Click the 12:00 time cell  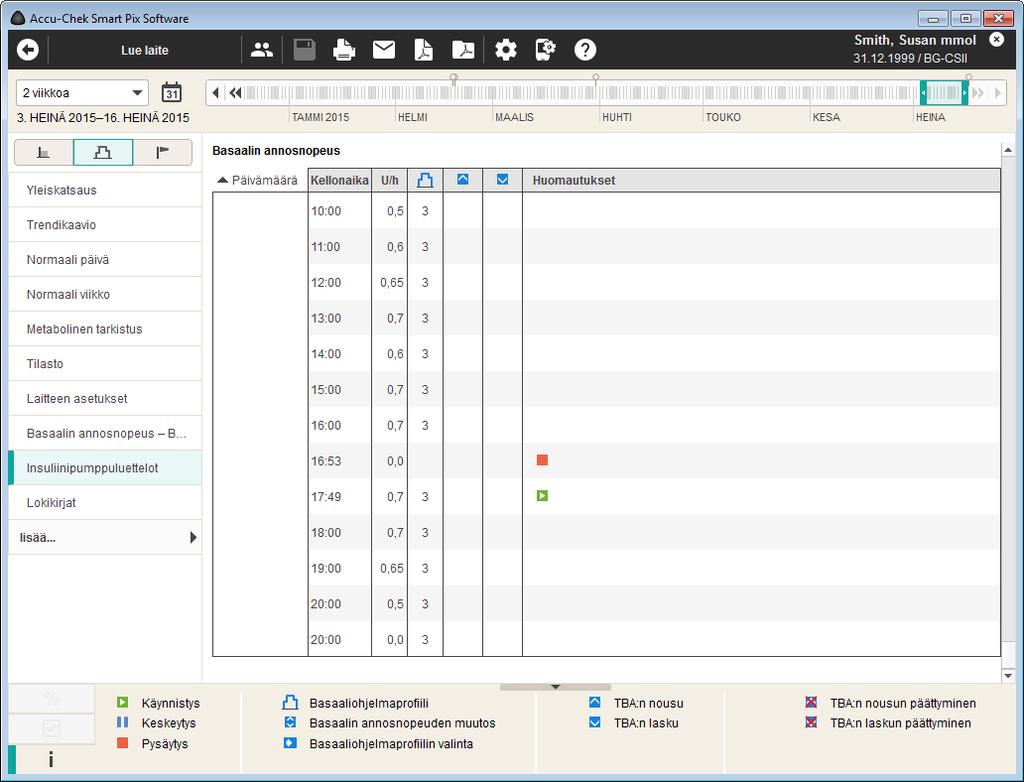click(x=340, y=282)
